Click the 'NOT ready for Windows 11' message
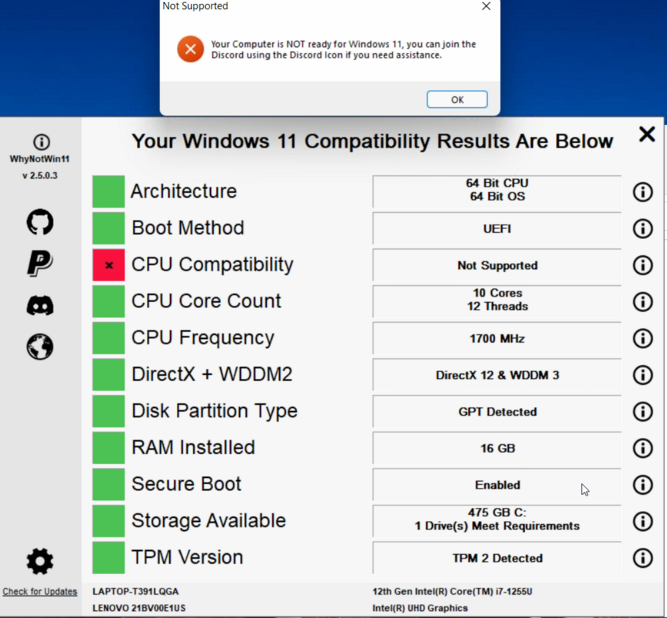 point(344,49)
